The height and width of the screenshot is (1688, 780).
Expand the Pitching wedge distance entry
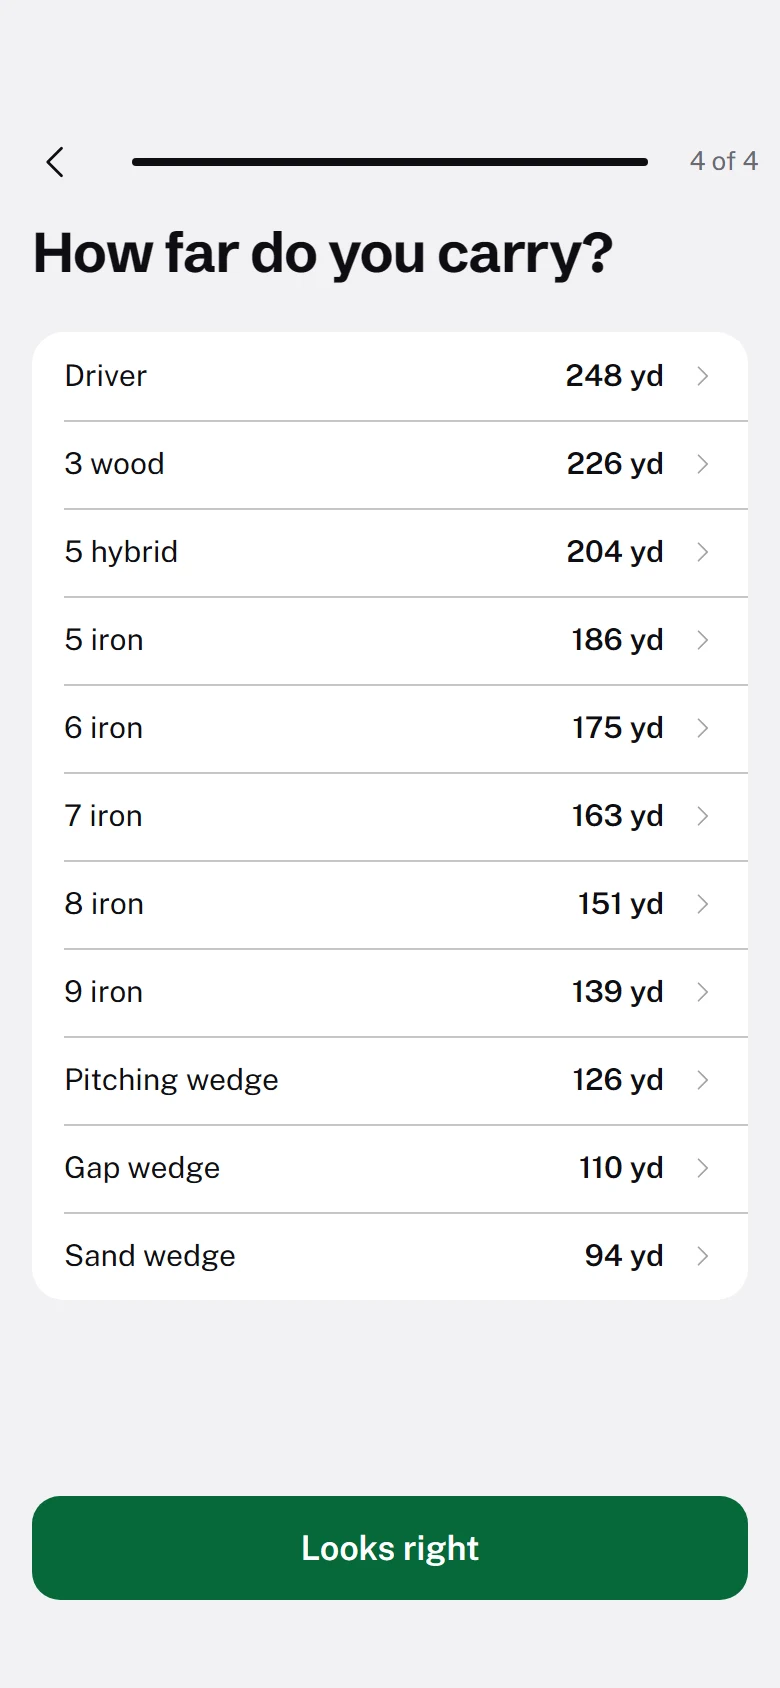pos(390,1080)
